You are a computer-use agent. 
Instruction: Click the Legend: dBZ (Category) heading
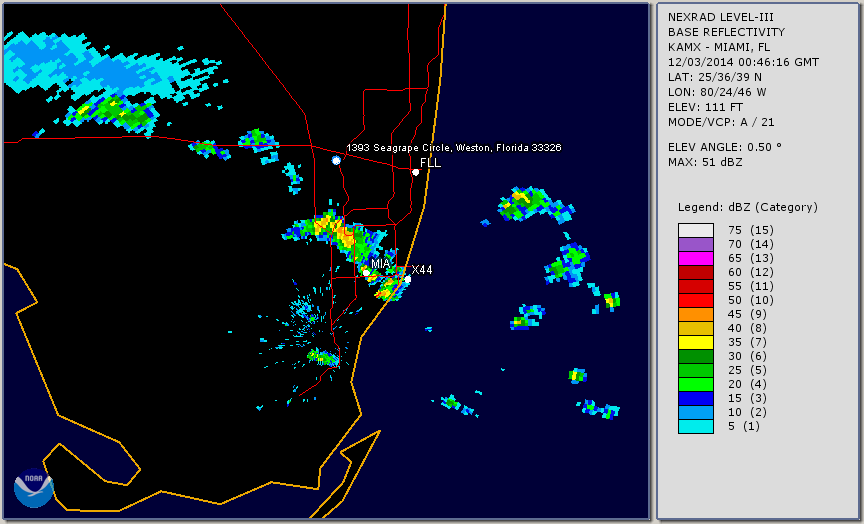(748, 208)
